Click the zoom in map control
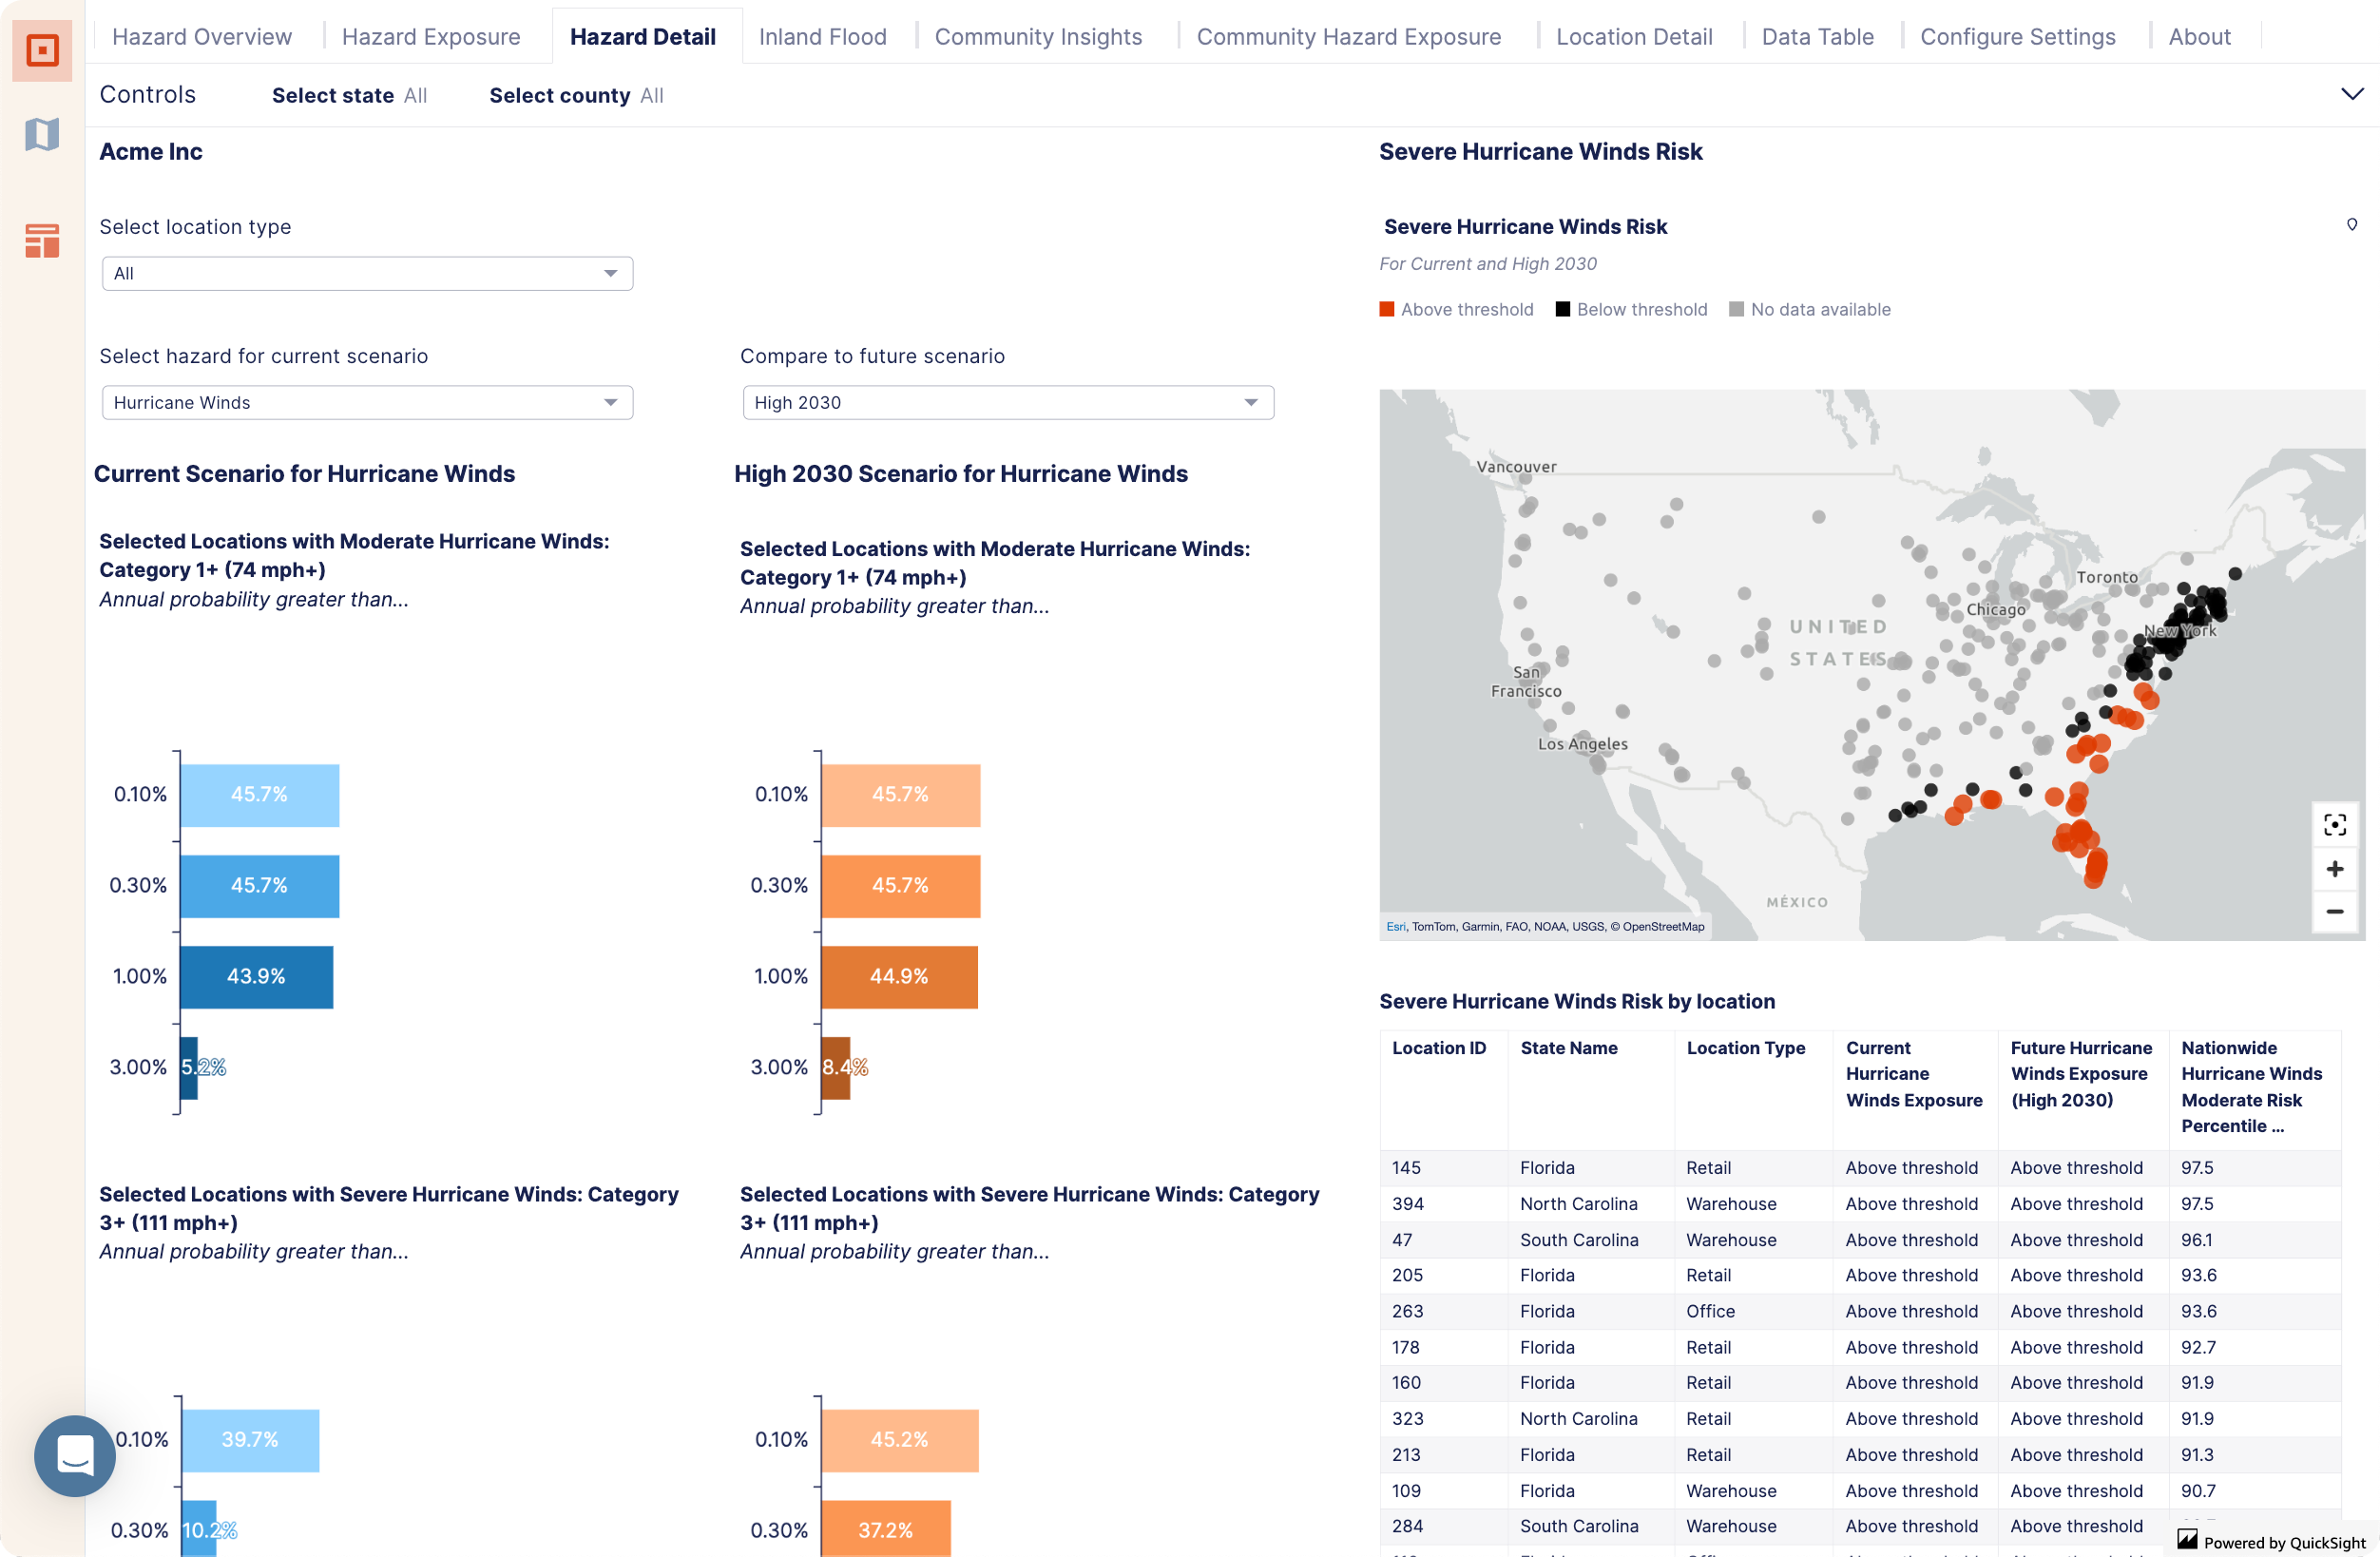 [x=2334, y=869]
